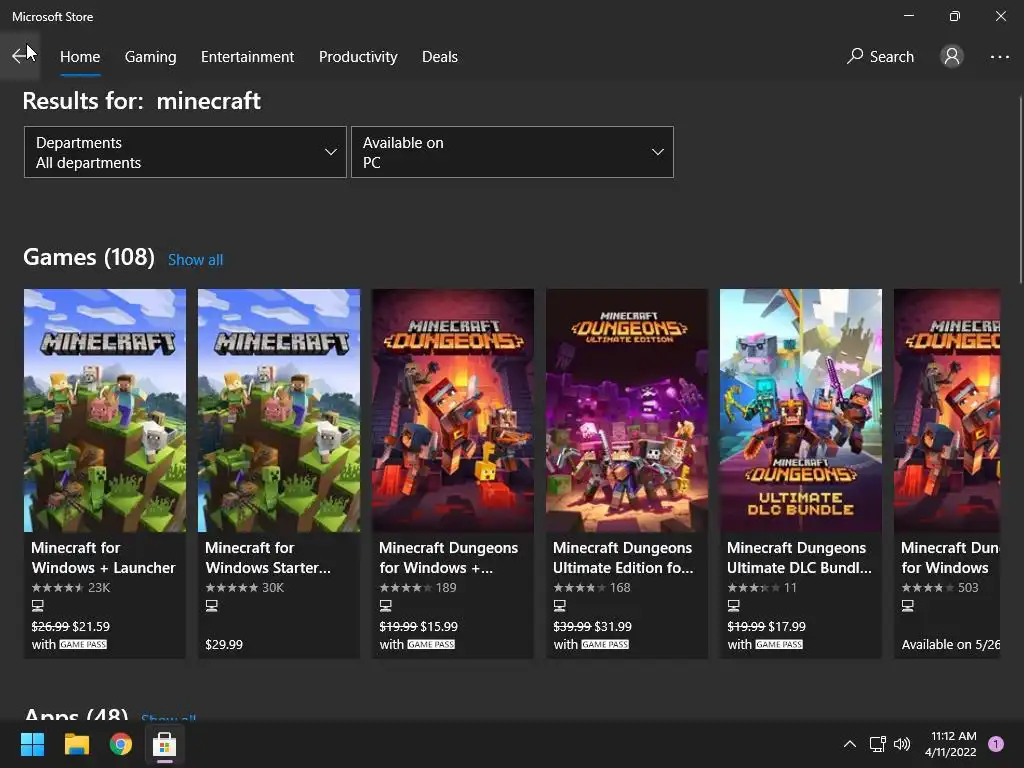
Task: Open notification center badge
Action: 996,744
